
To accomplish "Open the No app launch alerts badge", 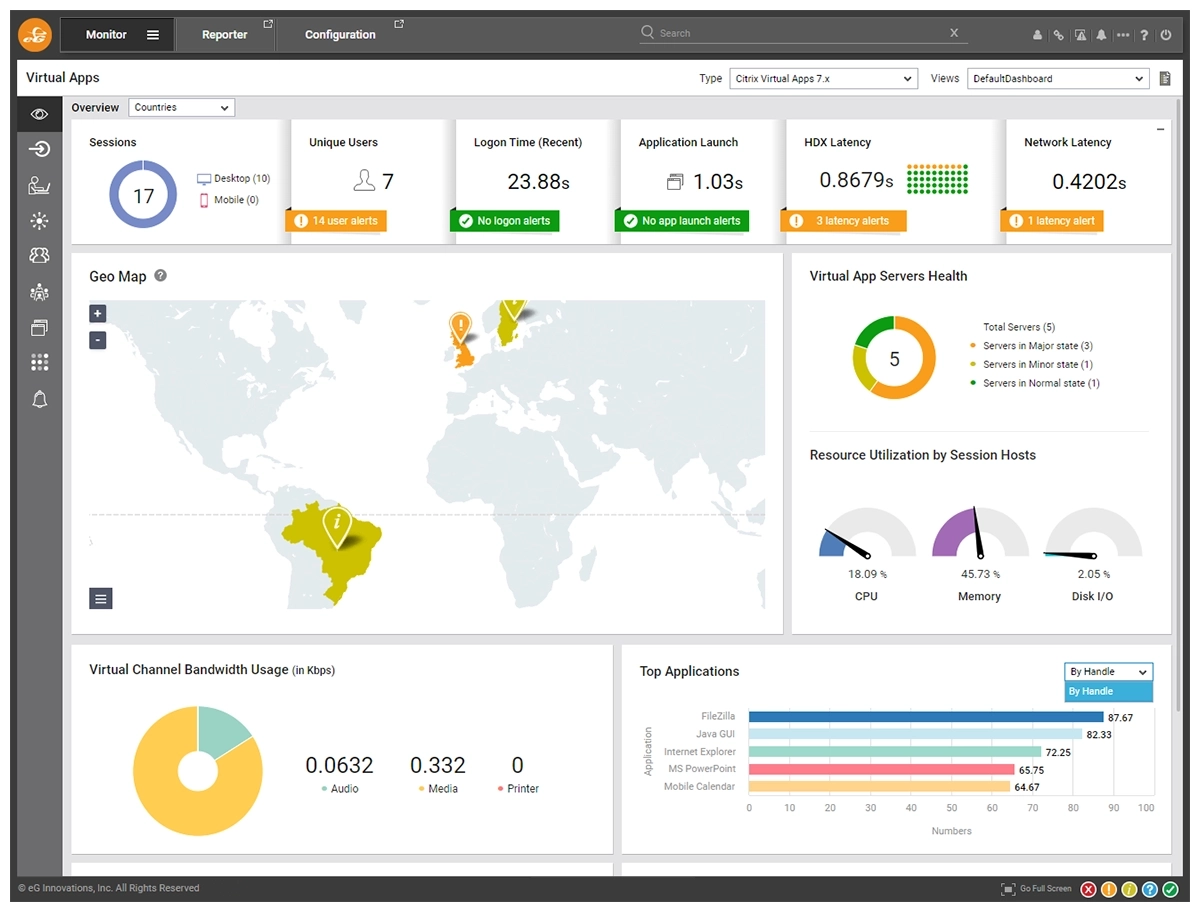I will (x=682, y=221).
